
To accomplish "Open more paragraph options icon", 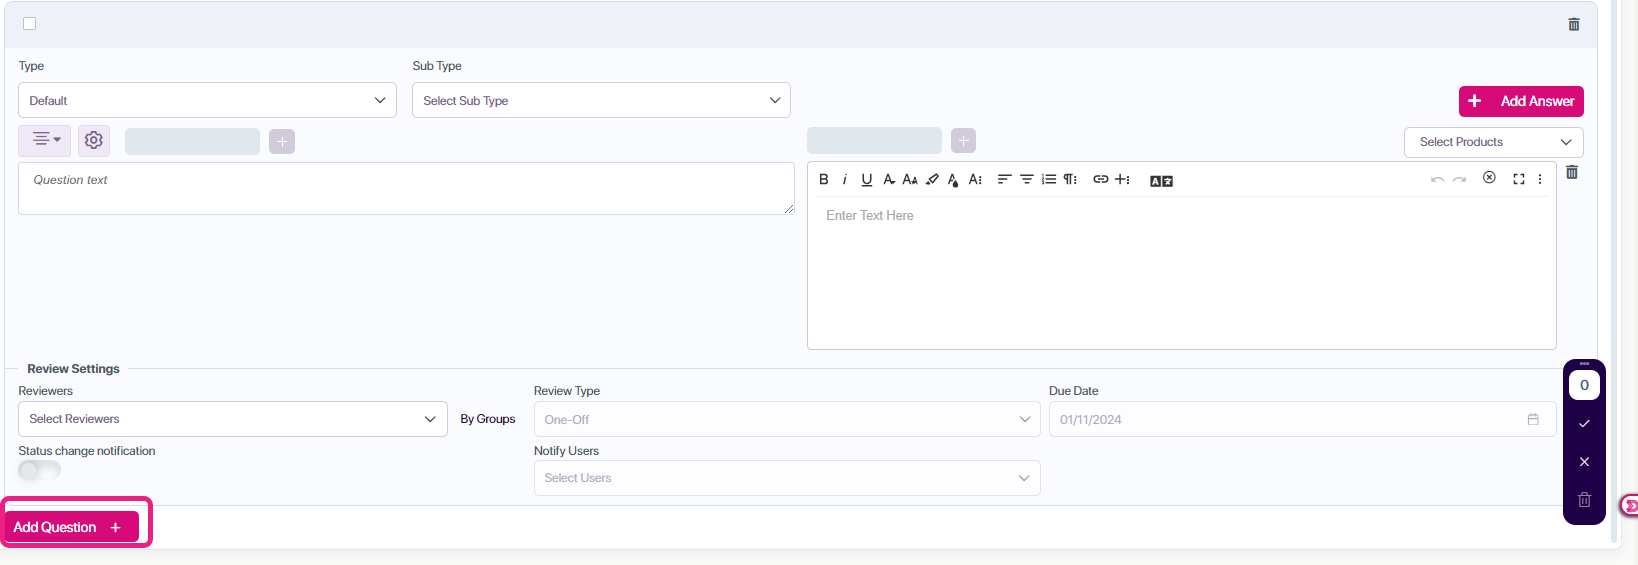I will 1070,180.
